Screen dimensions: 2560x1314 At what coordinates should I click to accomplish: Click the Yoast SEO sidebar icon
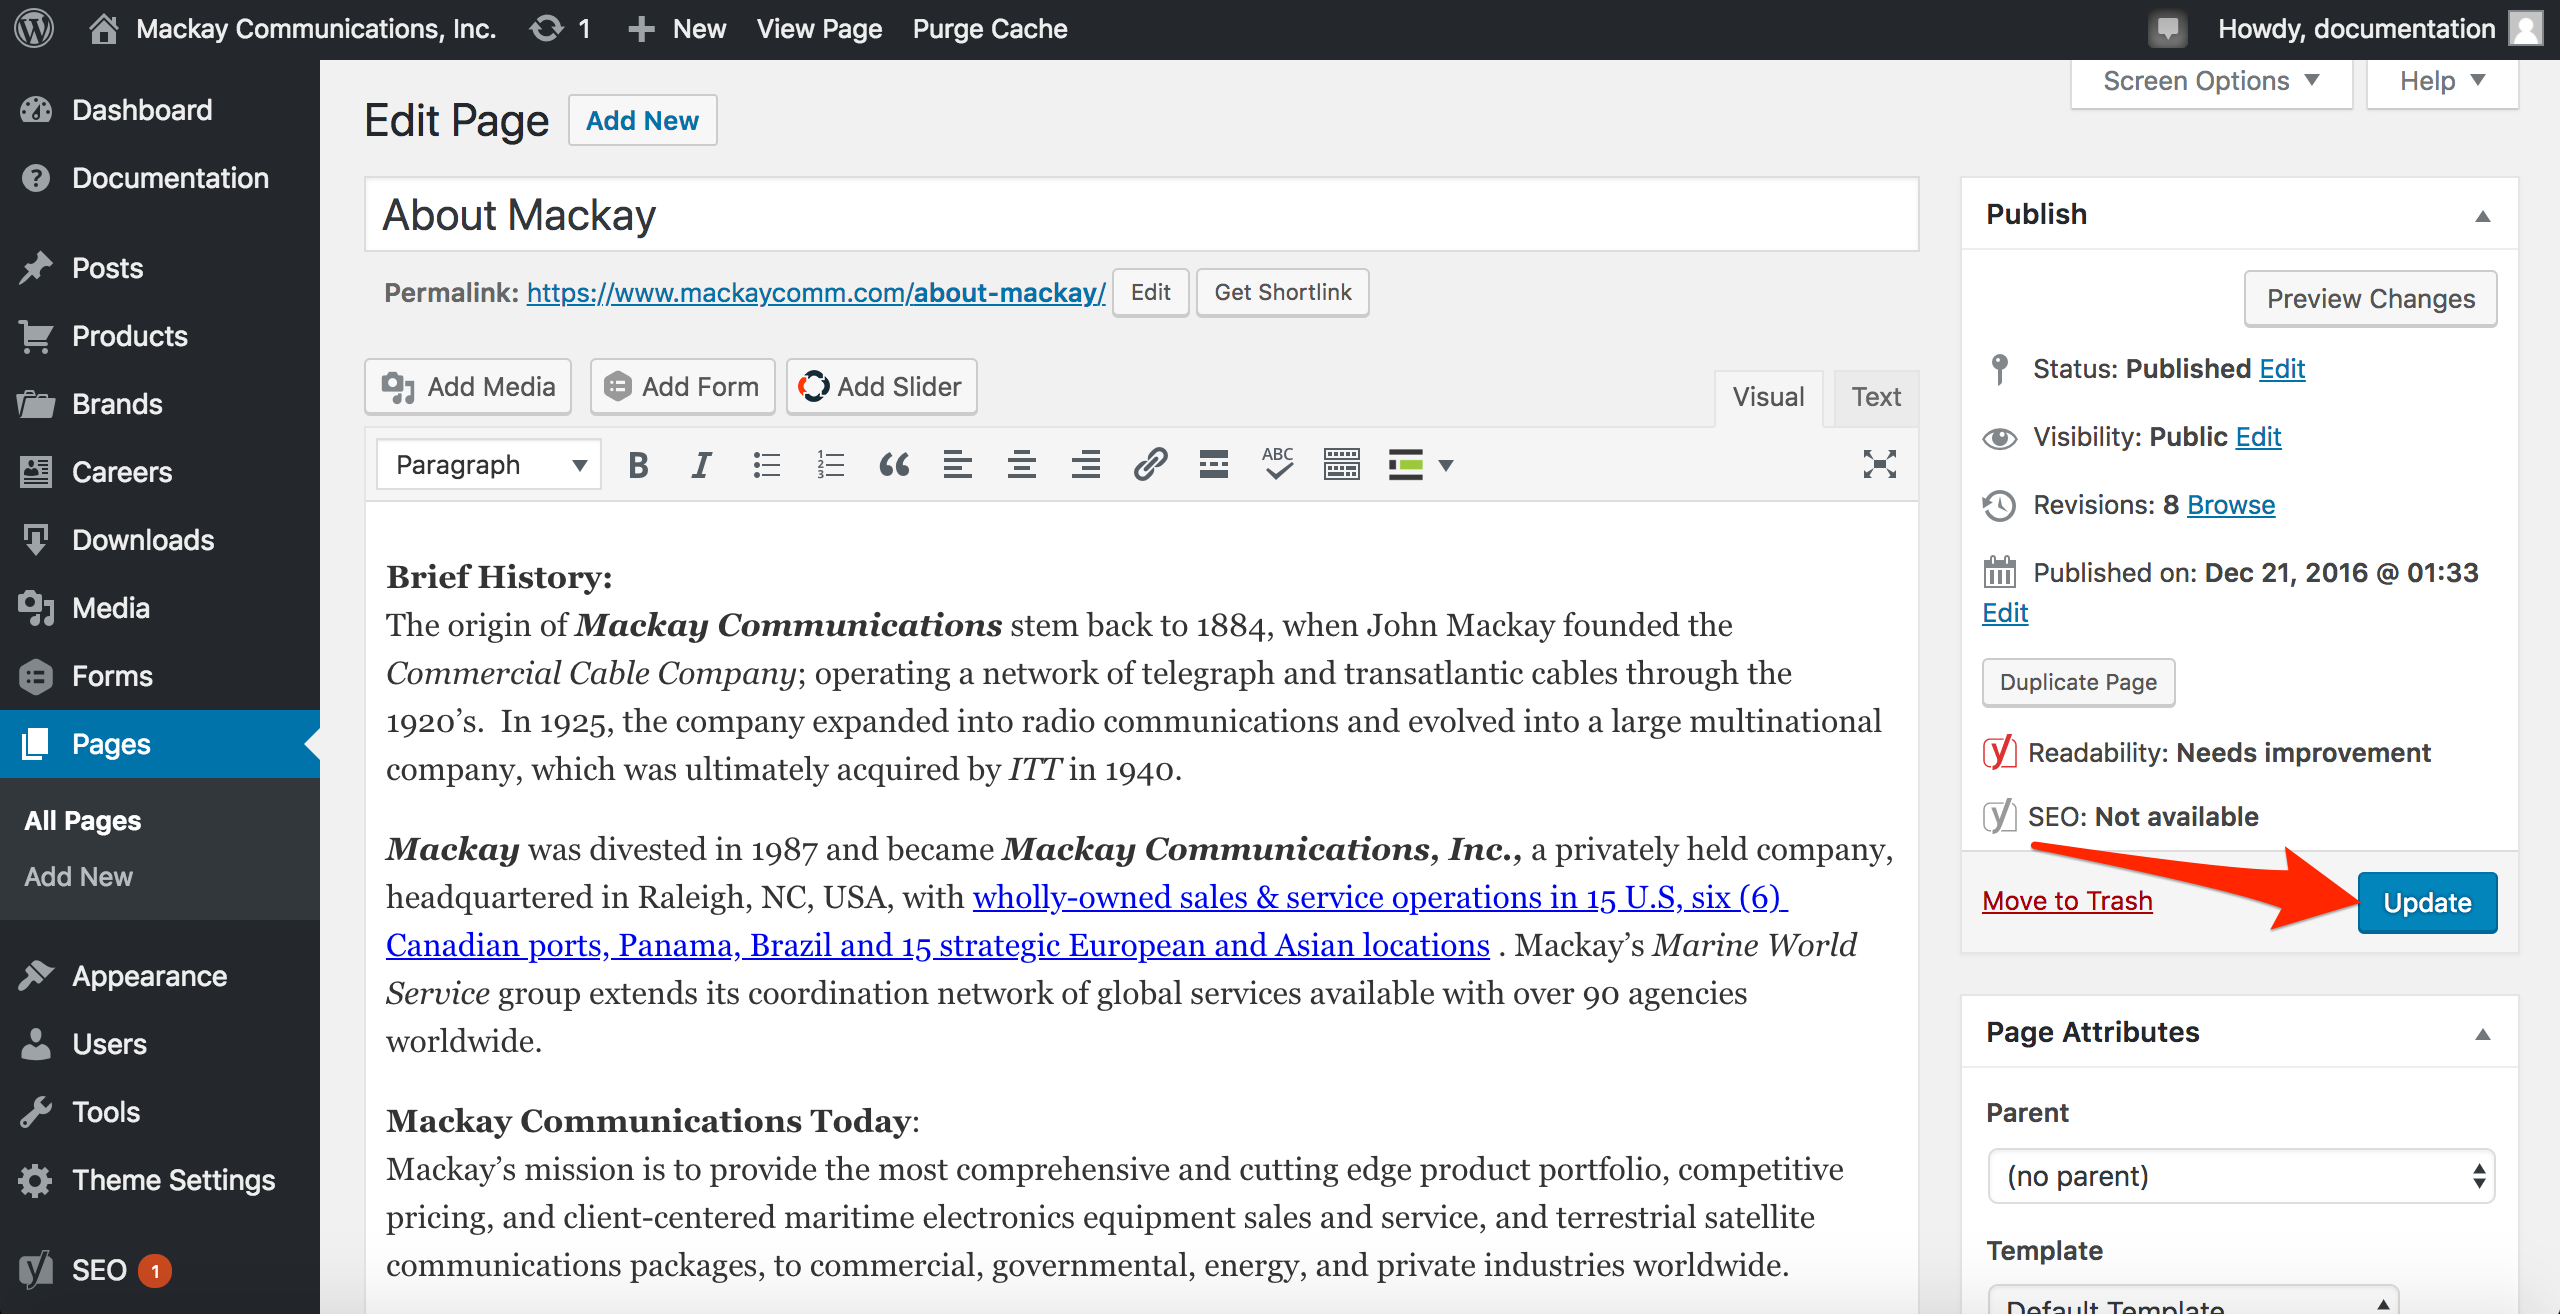tap(36, 1270)
